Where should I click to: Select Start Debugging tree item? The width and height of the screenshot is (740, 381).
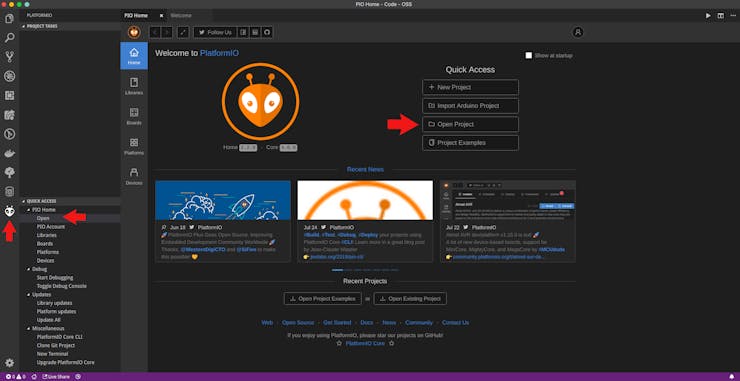55,278
